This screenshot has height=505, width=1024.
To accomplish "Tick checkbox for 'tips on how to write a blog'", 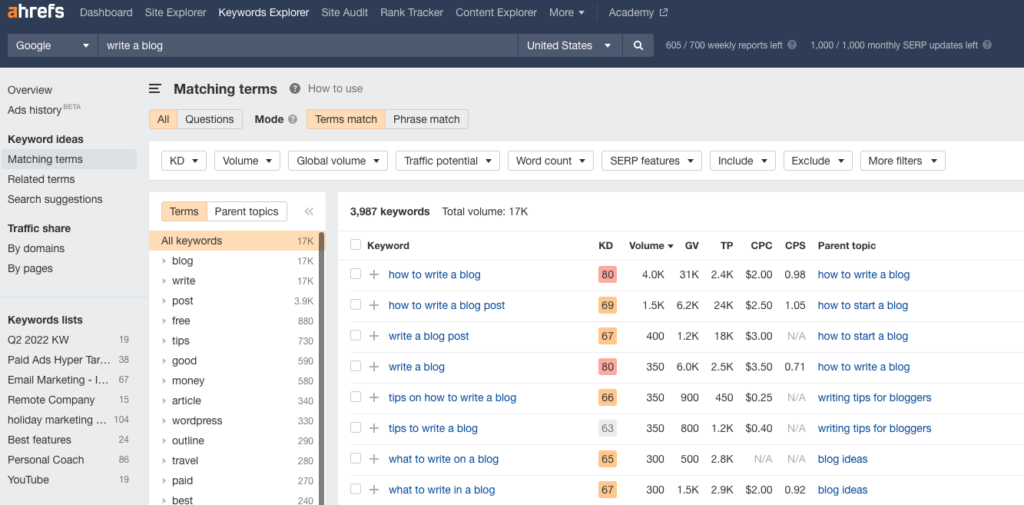I will [355, 397].
